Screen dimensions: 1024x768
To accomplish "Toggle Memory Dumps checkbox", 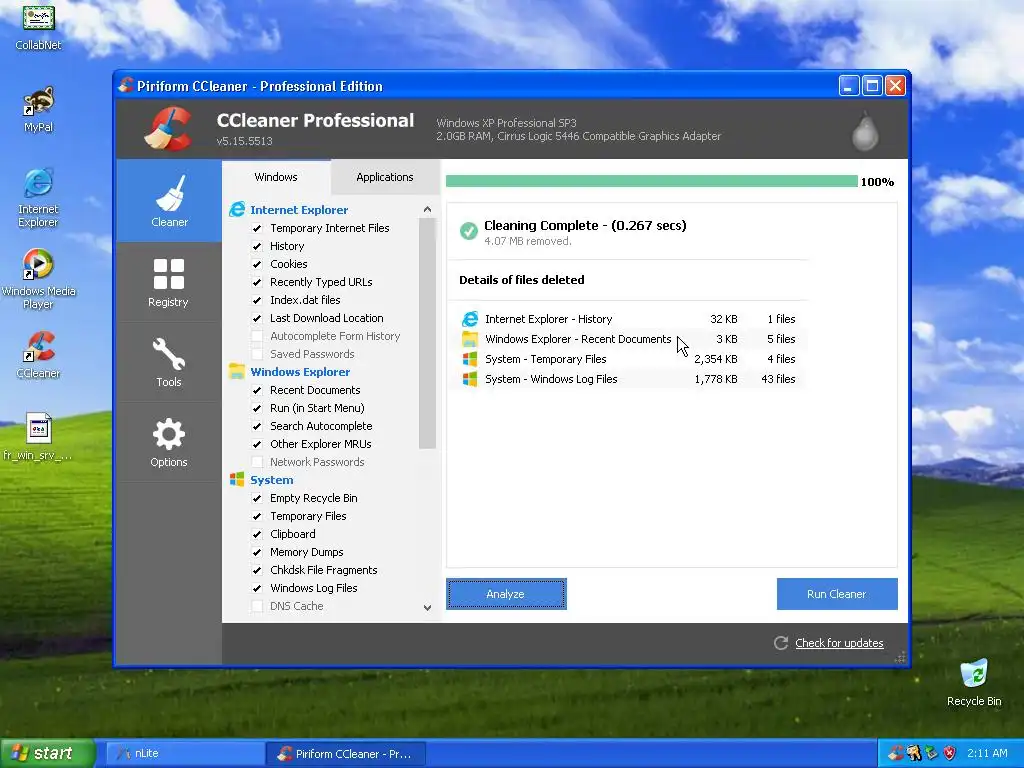I will [x=257, y=552].
